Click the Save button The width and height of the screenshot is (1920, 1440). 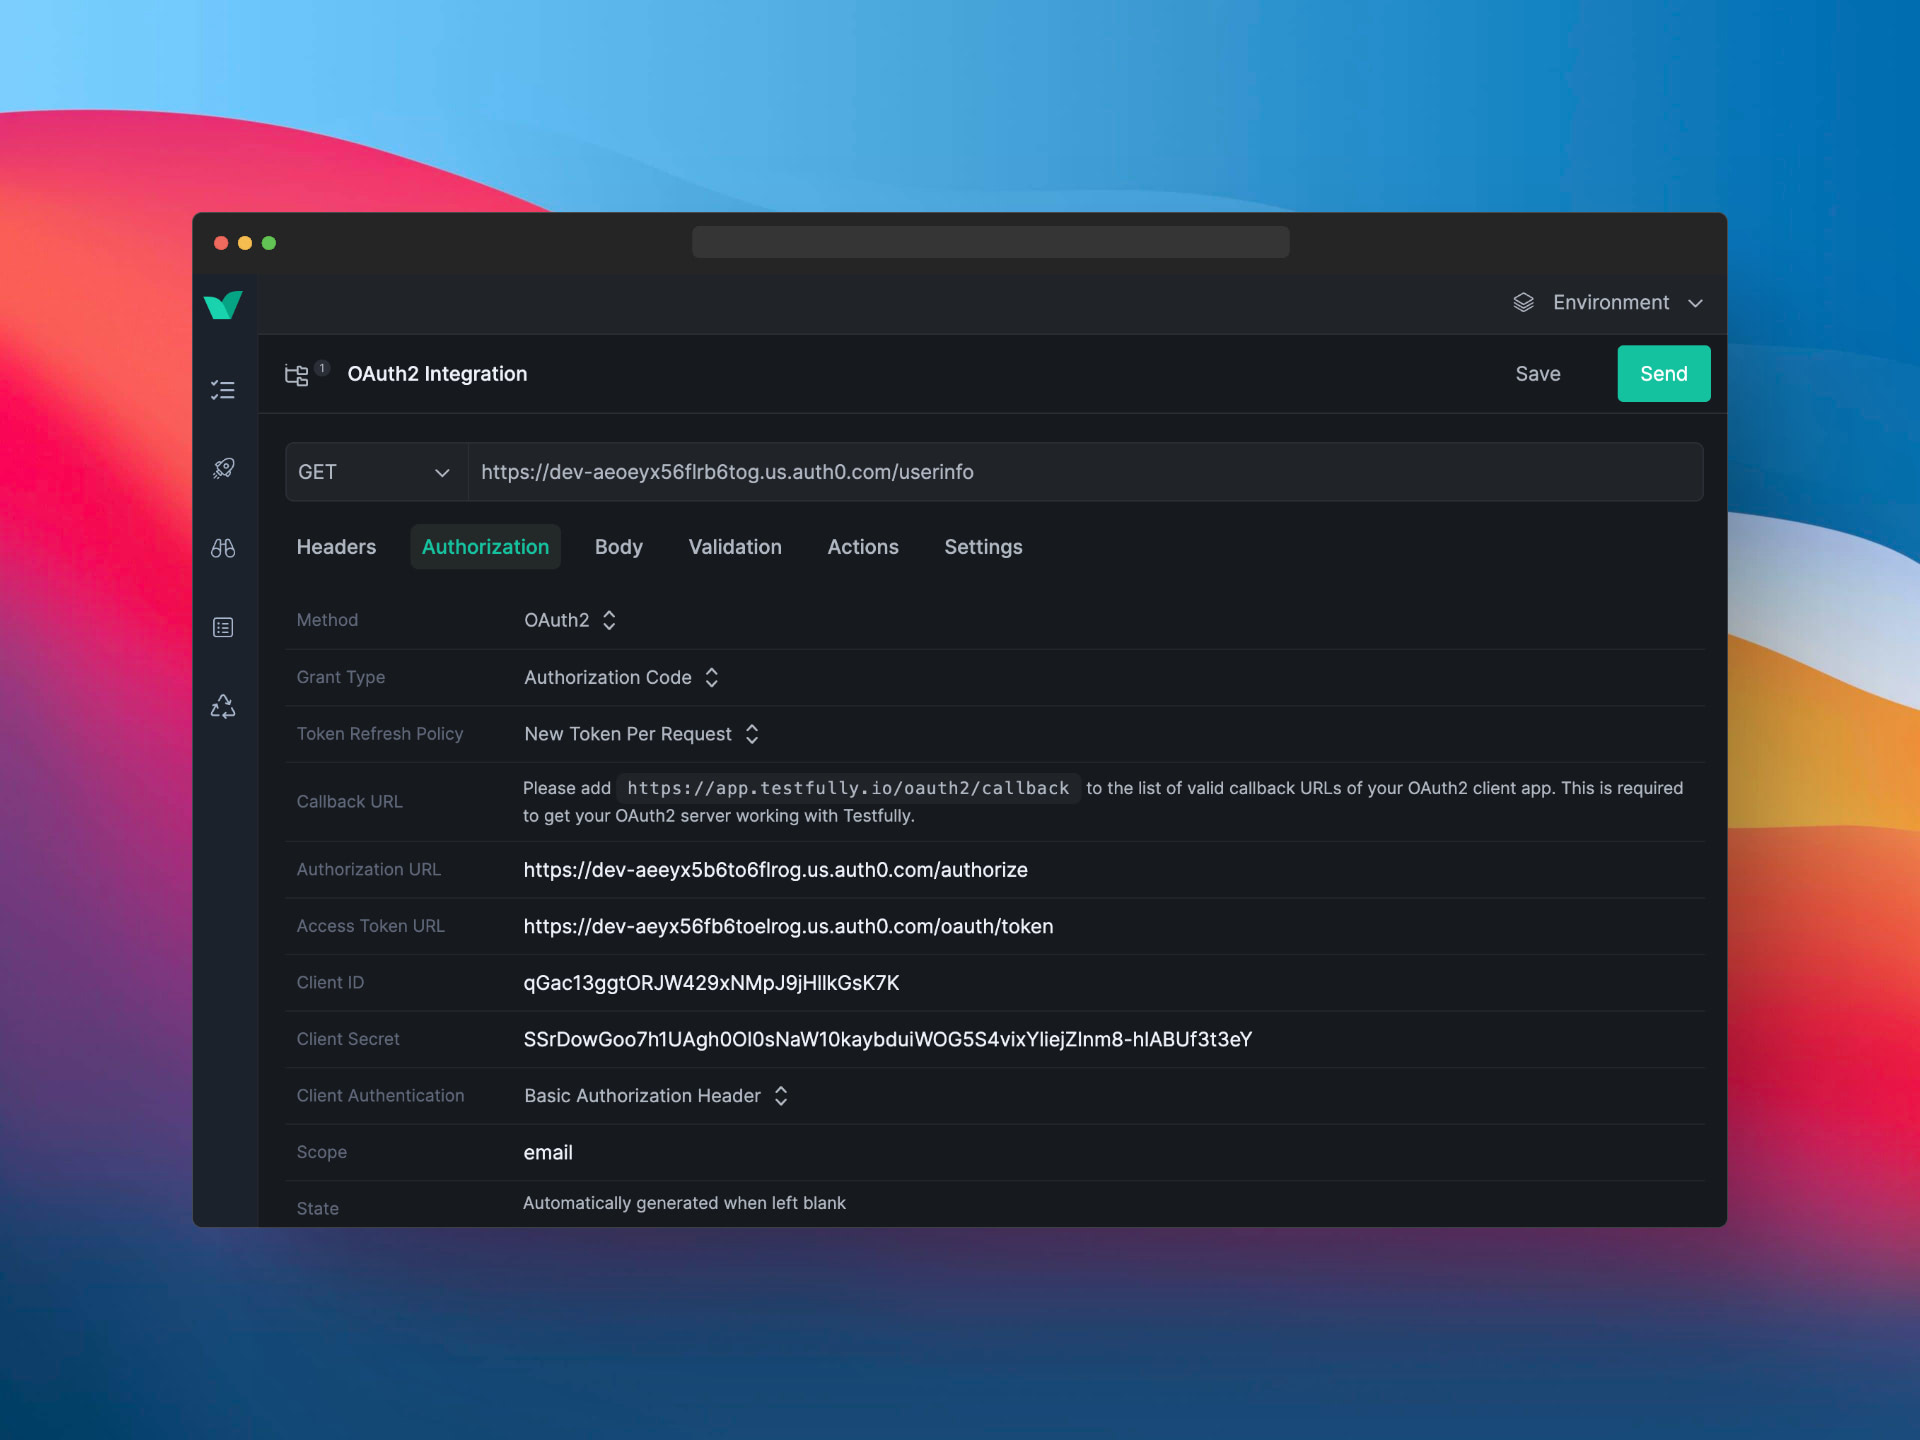[x=1537, y=374]
